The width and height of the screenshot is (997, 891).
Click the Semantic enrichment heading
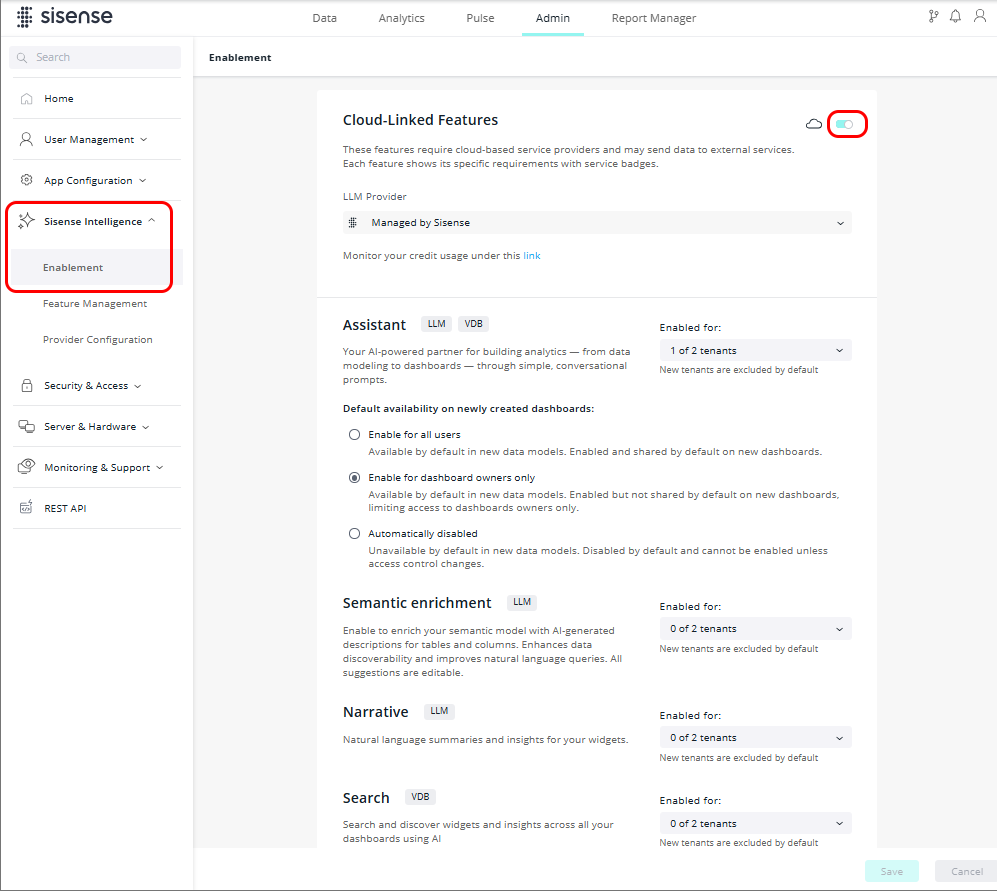click(416, 602)
